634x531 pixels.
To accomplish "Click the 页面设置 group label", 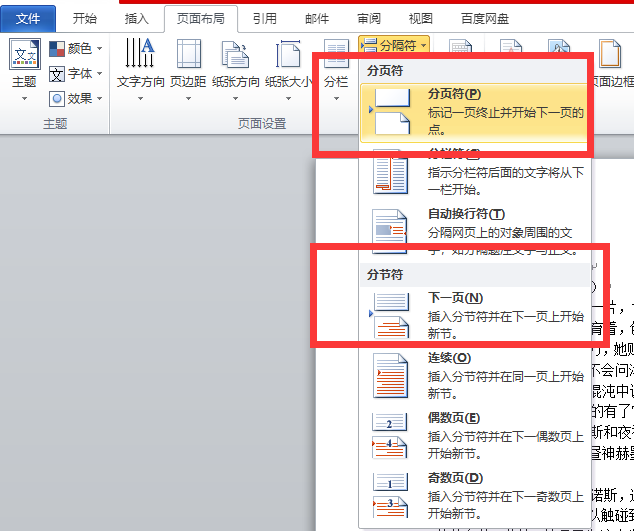I will 262,124.
